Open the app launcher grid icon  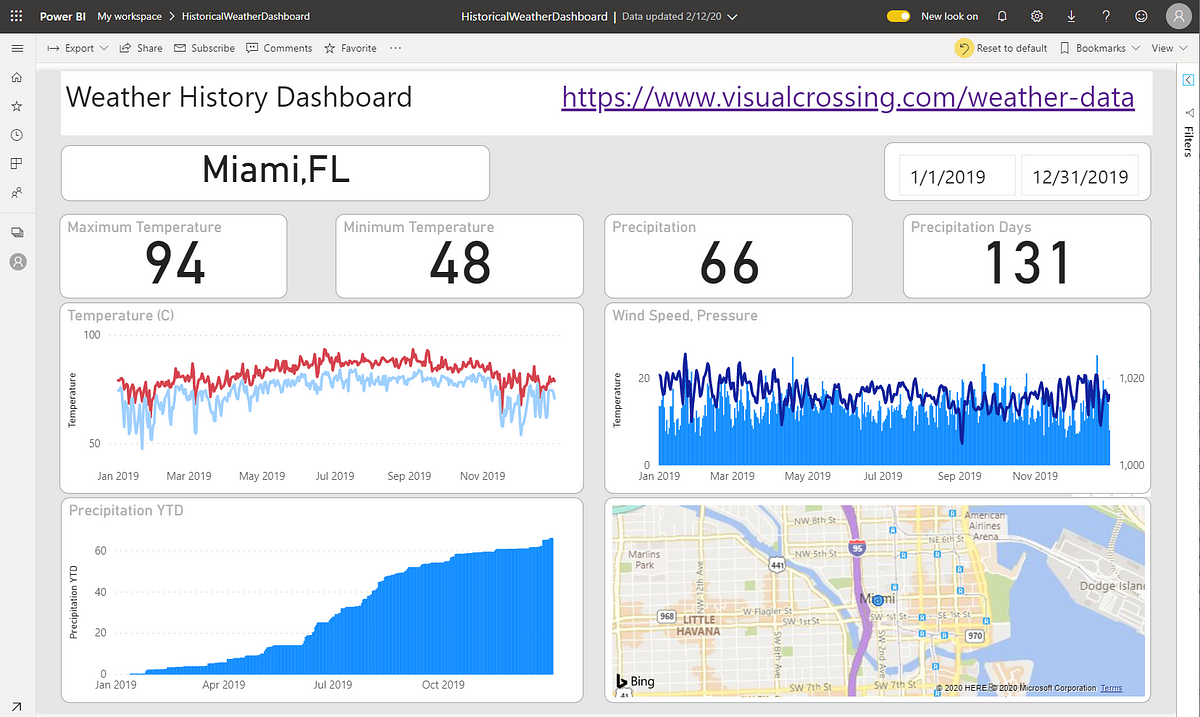(16, 16)
